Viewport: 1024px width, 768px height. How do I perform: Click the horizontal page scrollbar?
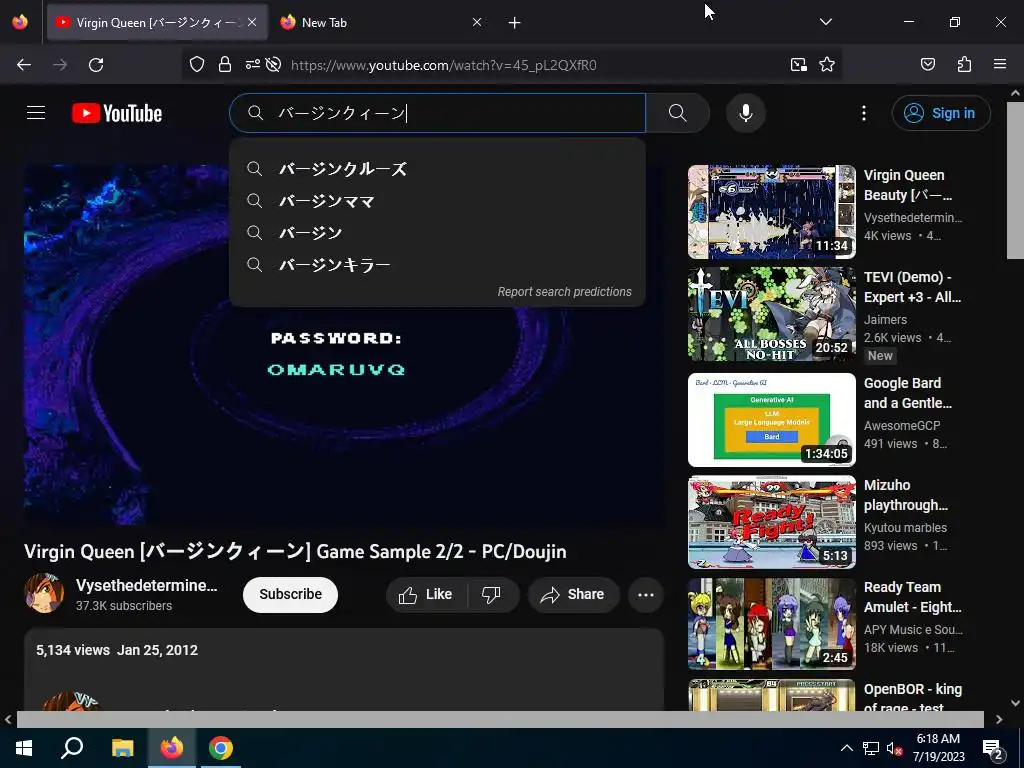point(500,719)
